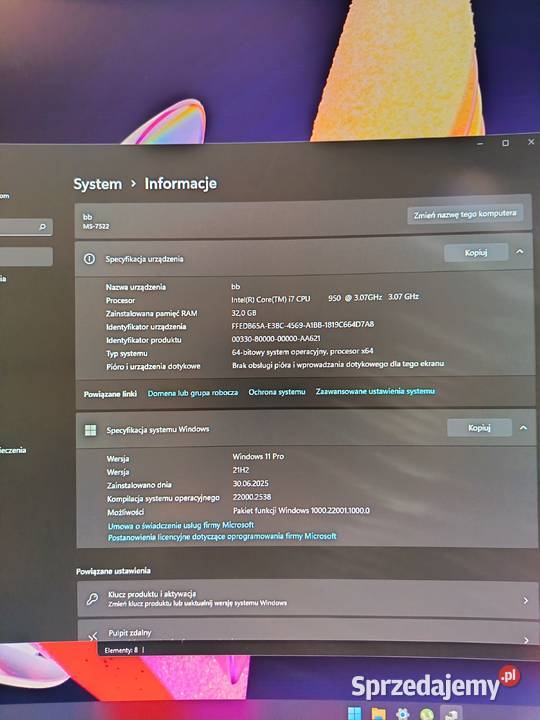Image resolution: width=540 pixels, height=720 pixels.
Task: Click Zmień nazwę tego komputera button
Action: pyautogui.click(x=465, y=214)
